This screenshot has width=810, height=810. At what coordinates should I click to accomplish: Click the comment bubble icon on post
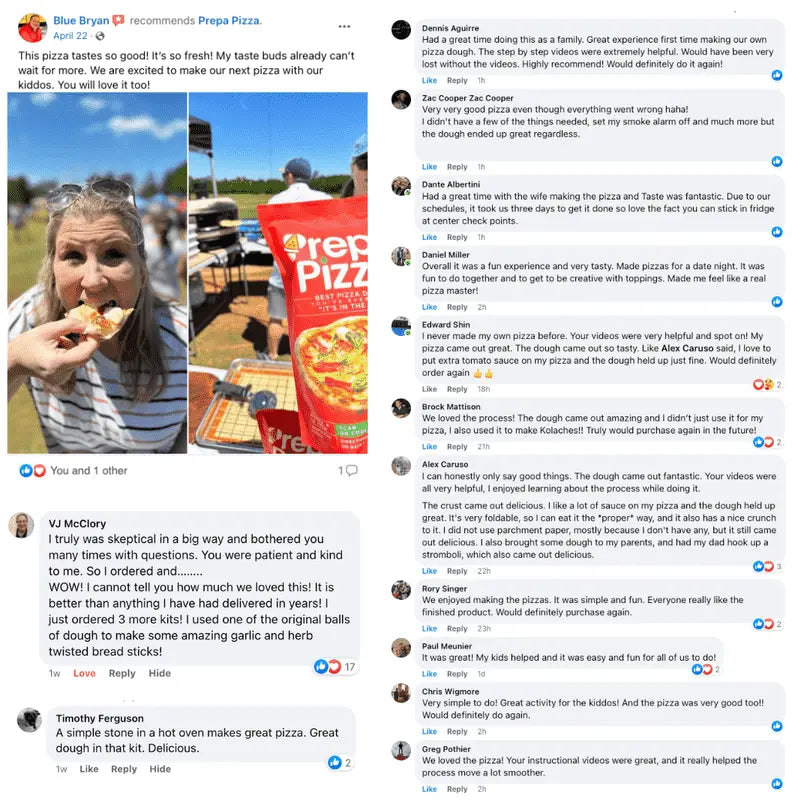[352, 470]
